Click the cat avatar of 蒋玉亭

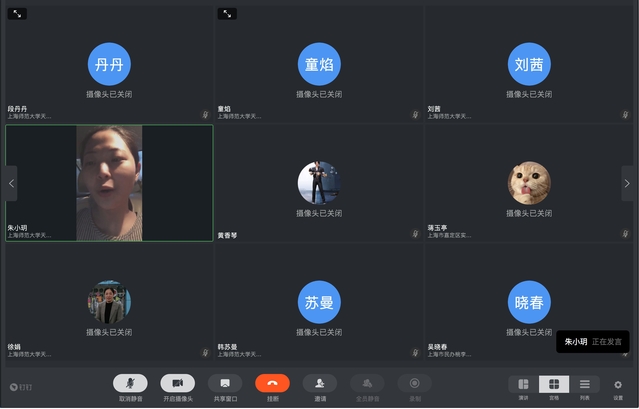click(529, 182)
